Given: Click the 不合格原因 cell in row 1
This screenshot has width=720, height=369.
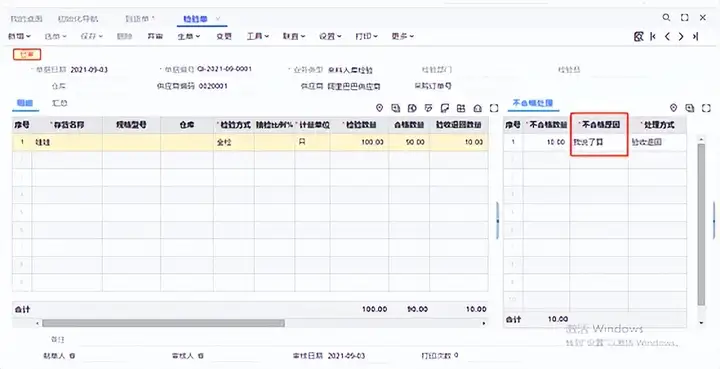Looking at the screenshot, I should [x=599, y=142].
